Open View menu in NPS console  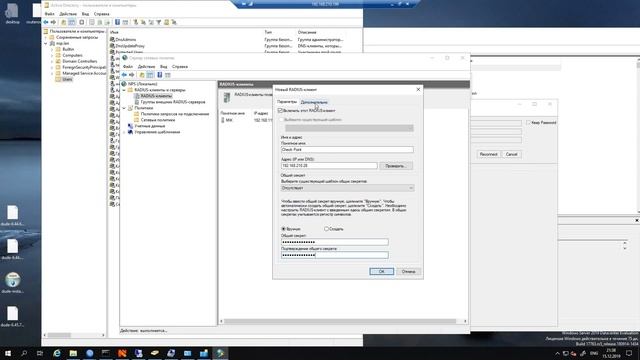pyautogui.click(x=164, y=67)
